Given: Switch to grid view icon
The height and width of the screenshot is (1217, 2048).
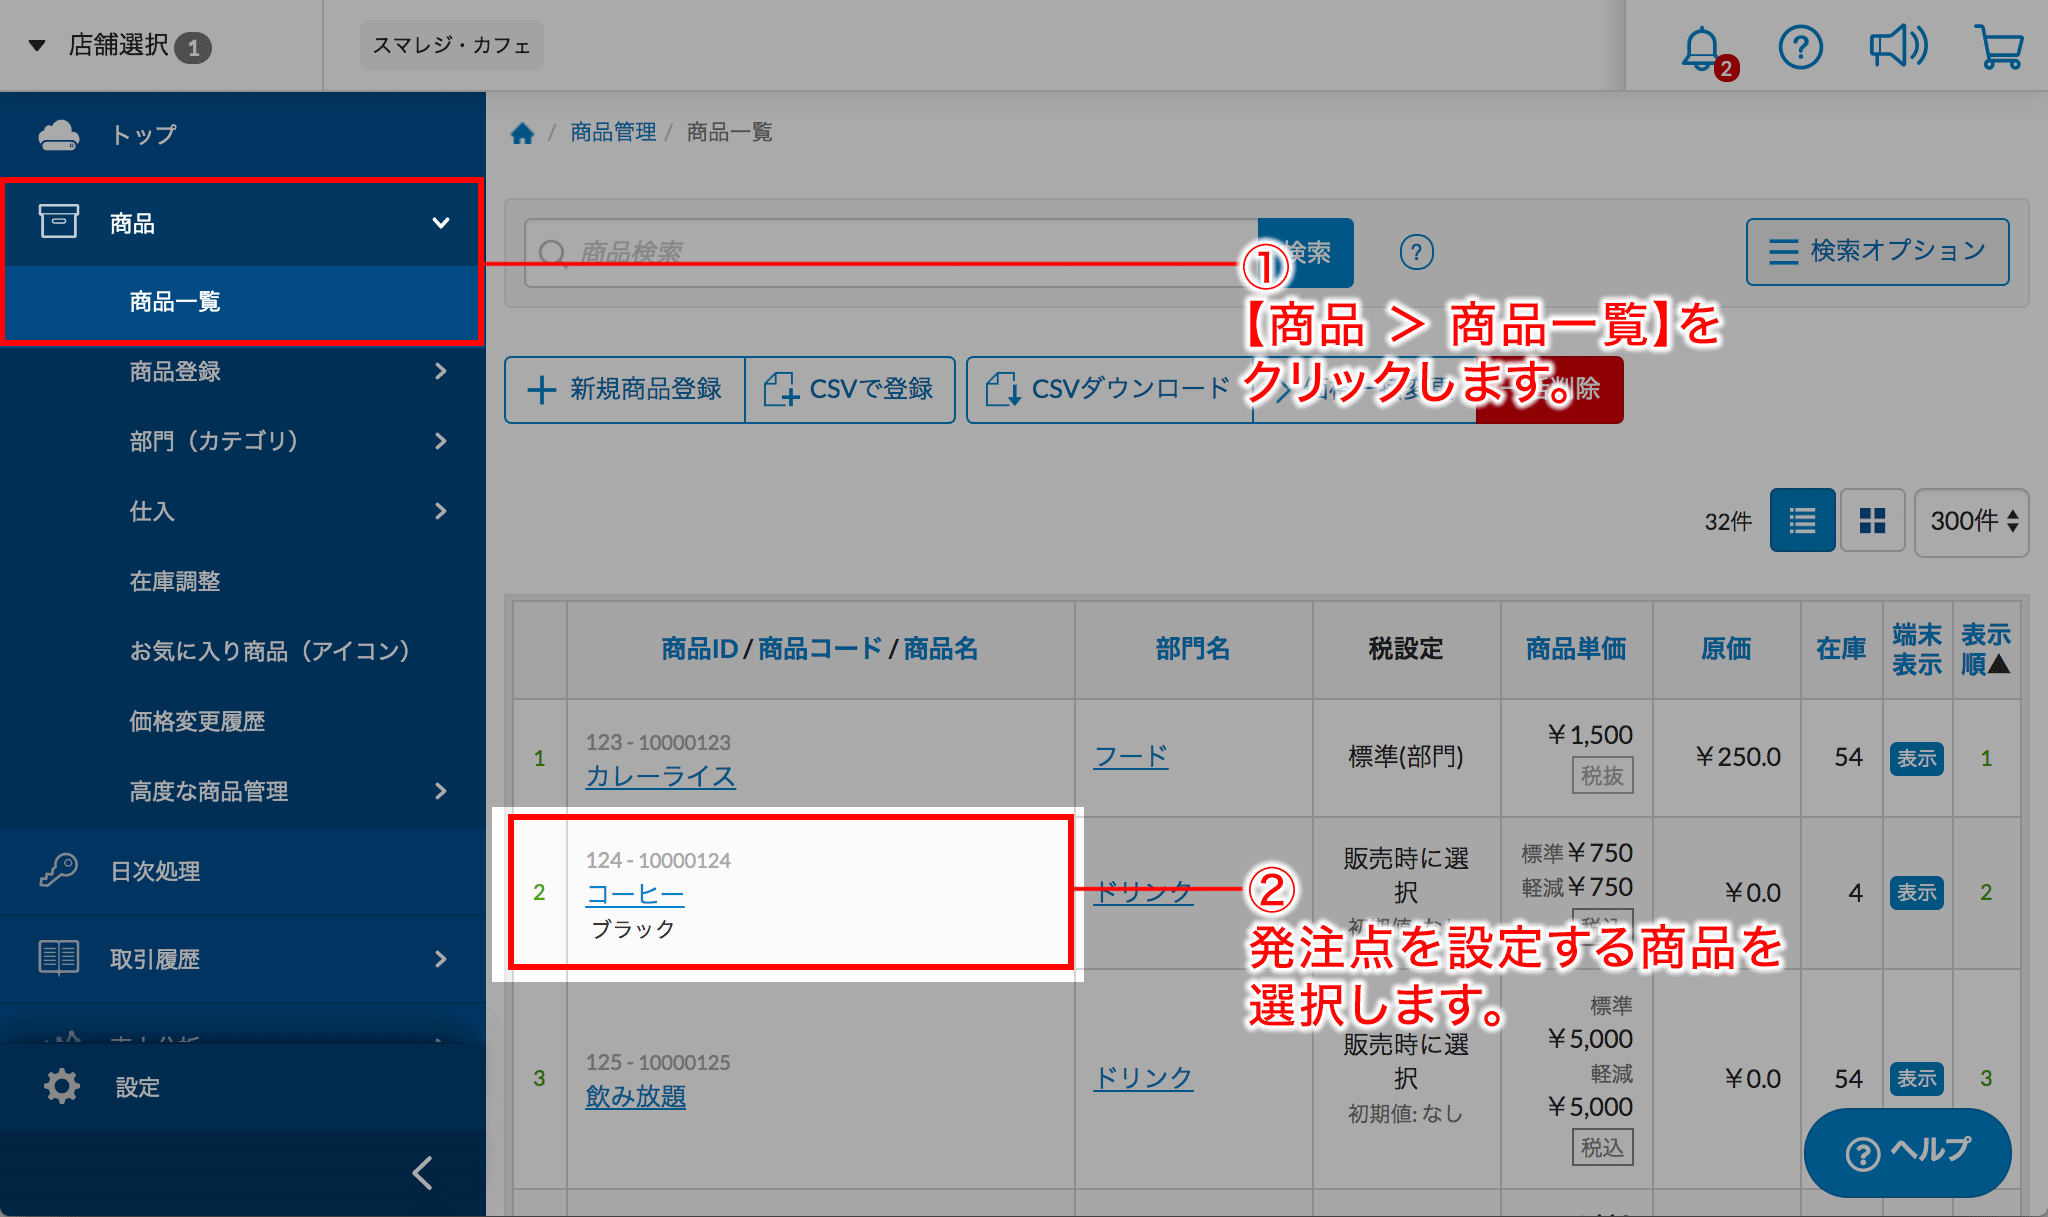Looking at the screenshot, I should click(1872, 520).
